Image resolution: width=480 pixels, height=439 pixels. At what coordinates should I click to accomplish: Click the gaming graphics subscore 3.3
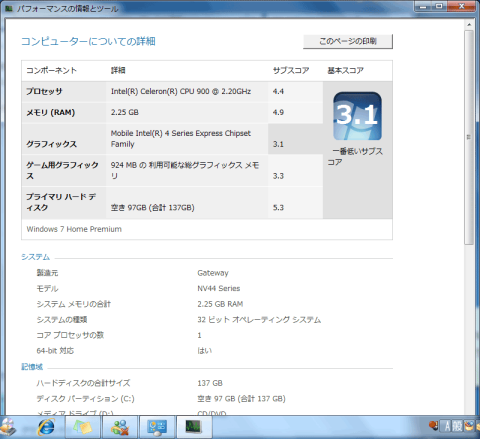click(x=278, y=176)
